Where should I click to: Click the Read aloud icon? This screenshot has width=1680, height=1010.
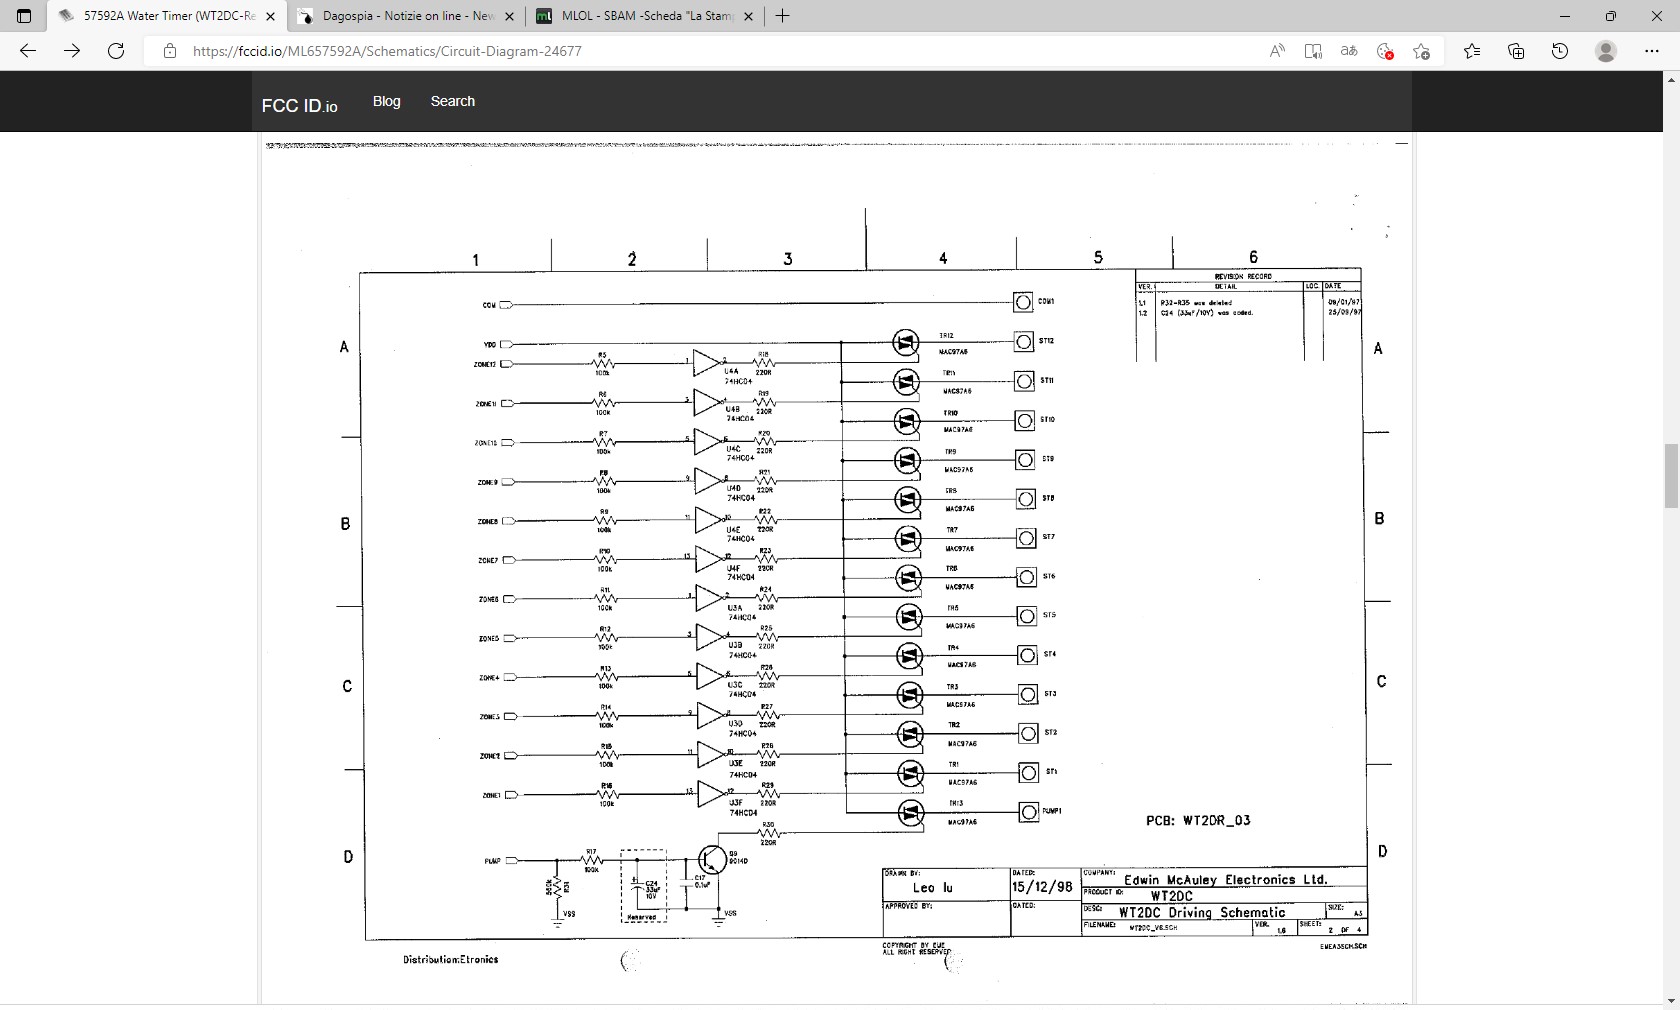point(1277,51)
